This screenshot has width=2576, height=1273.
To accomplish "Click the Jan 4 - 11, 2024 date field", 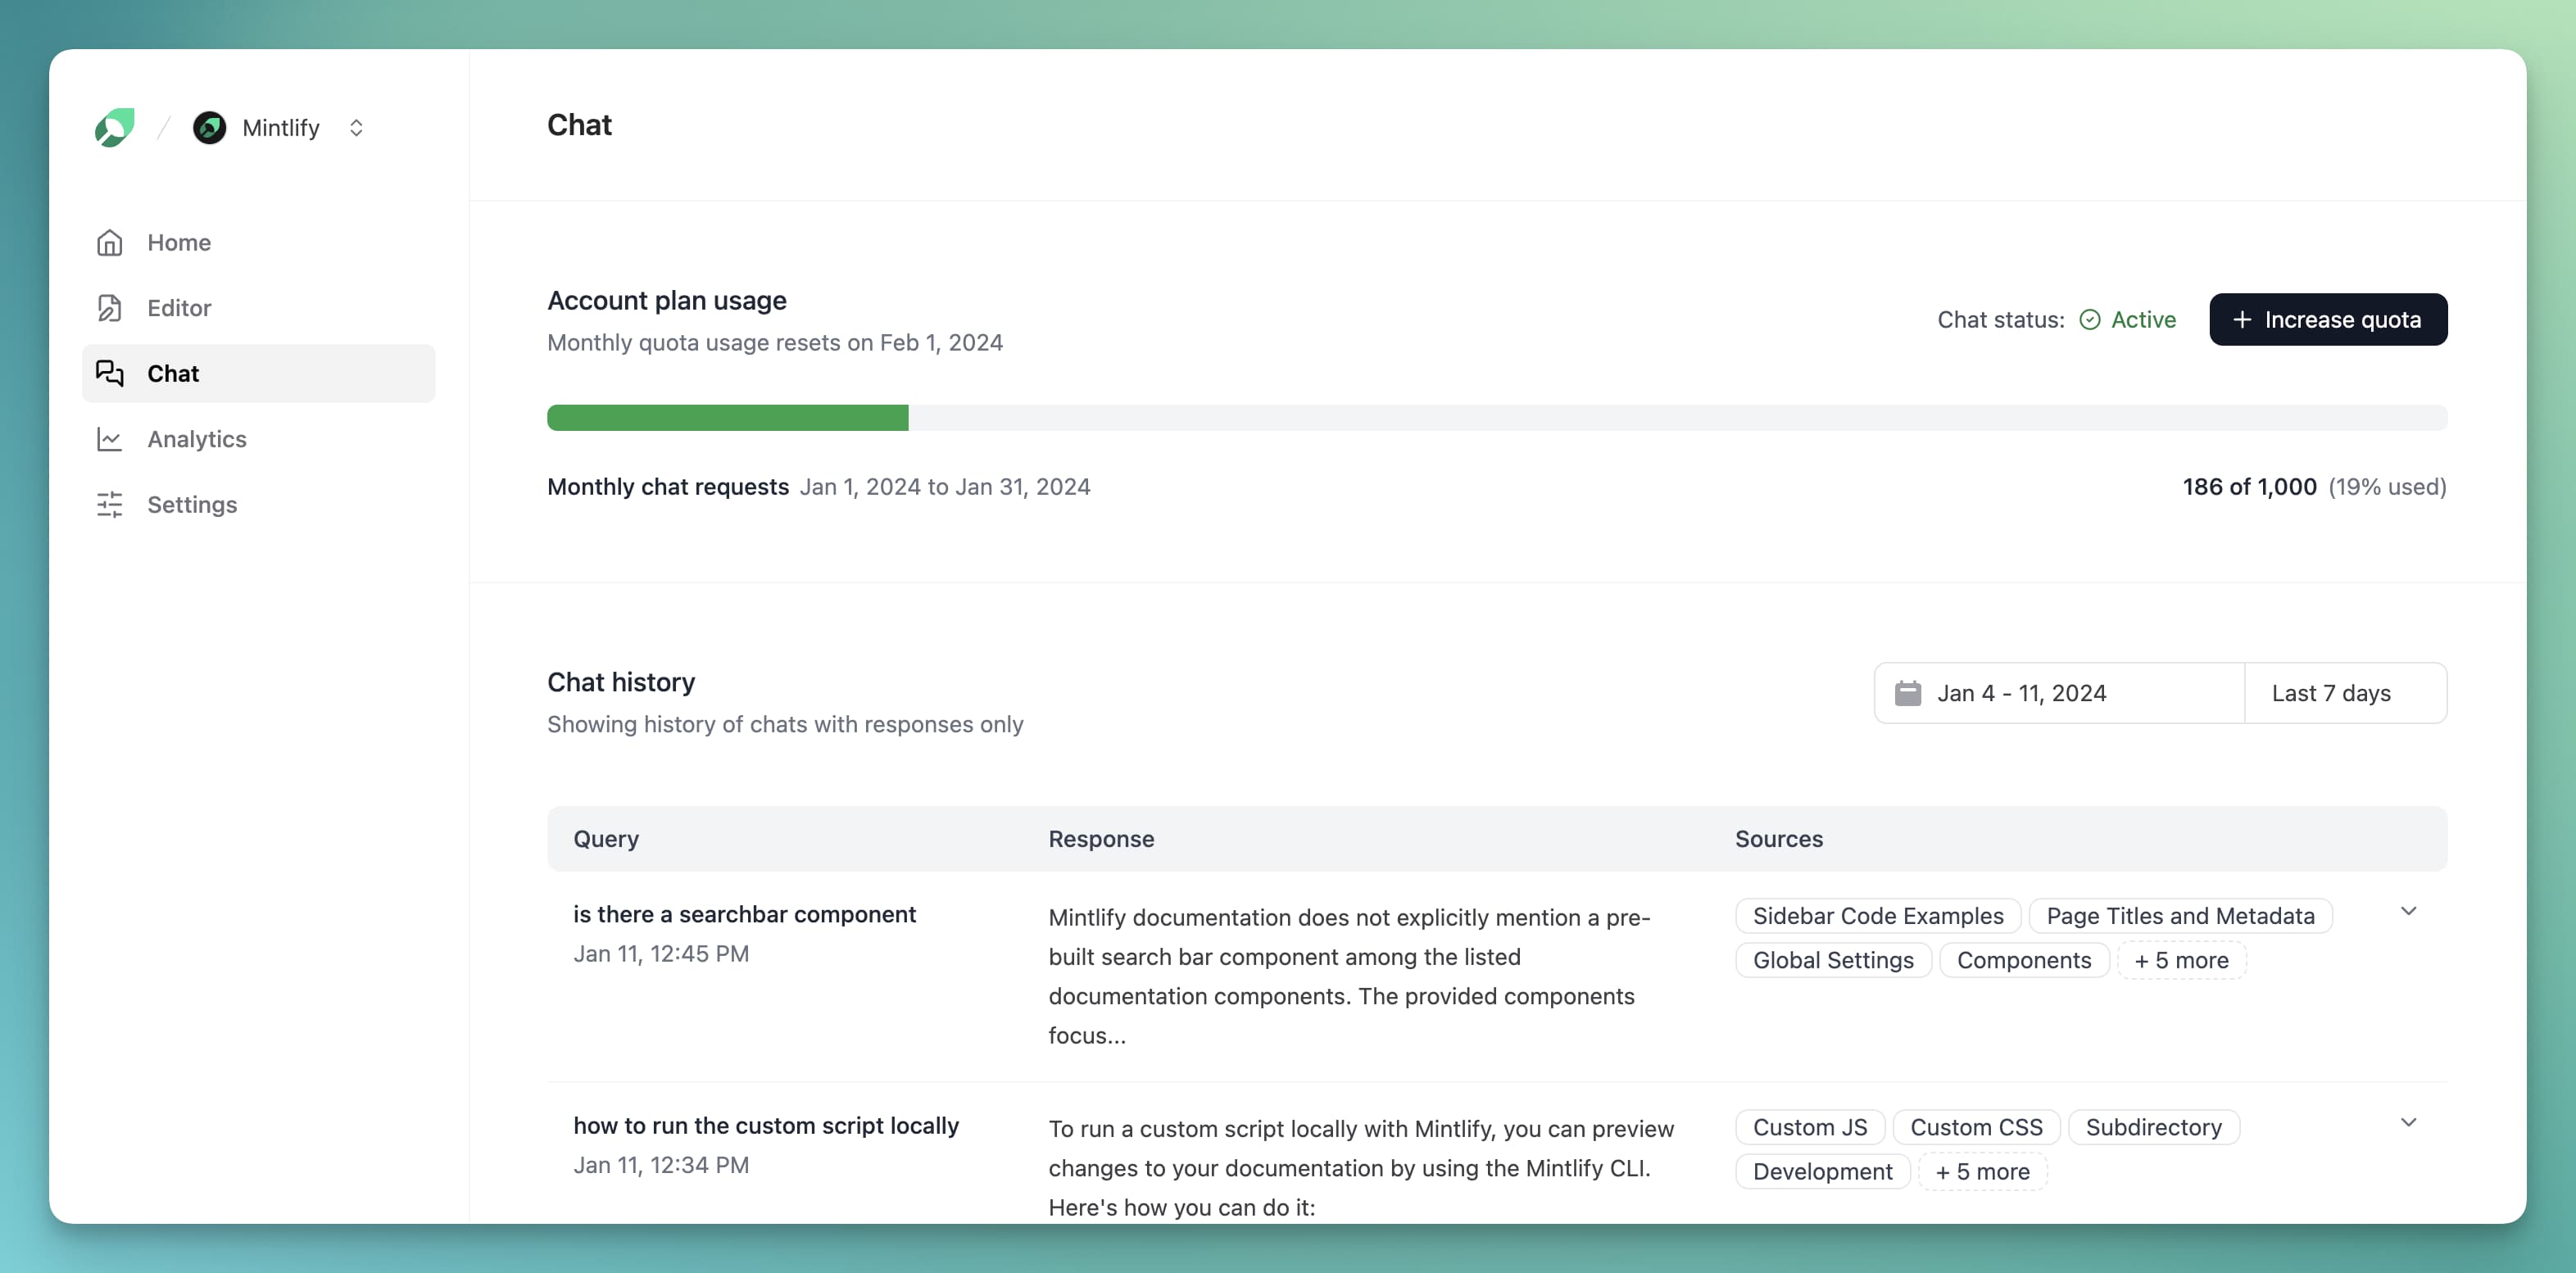I will [2022, 693].
